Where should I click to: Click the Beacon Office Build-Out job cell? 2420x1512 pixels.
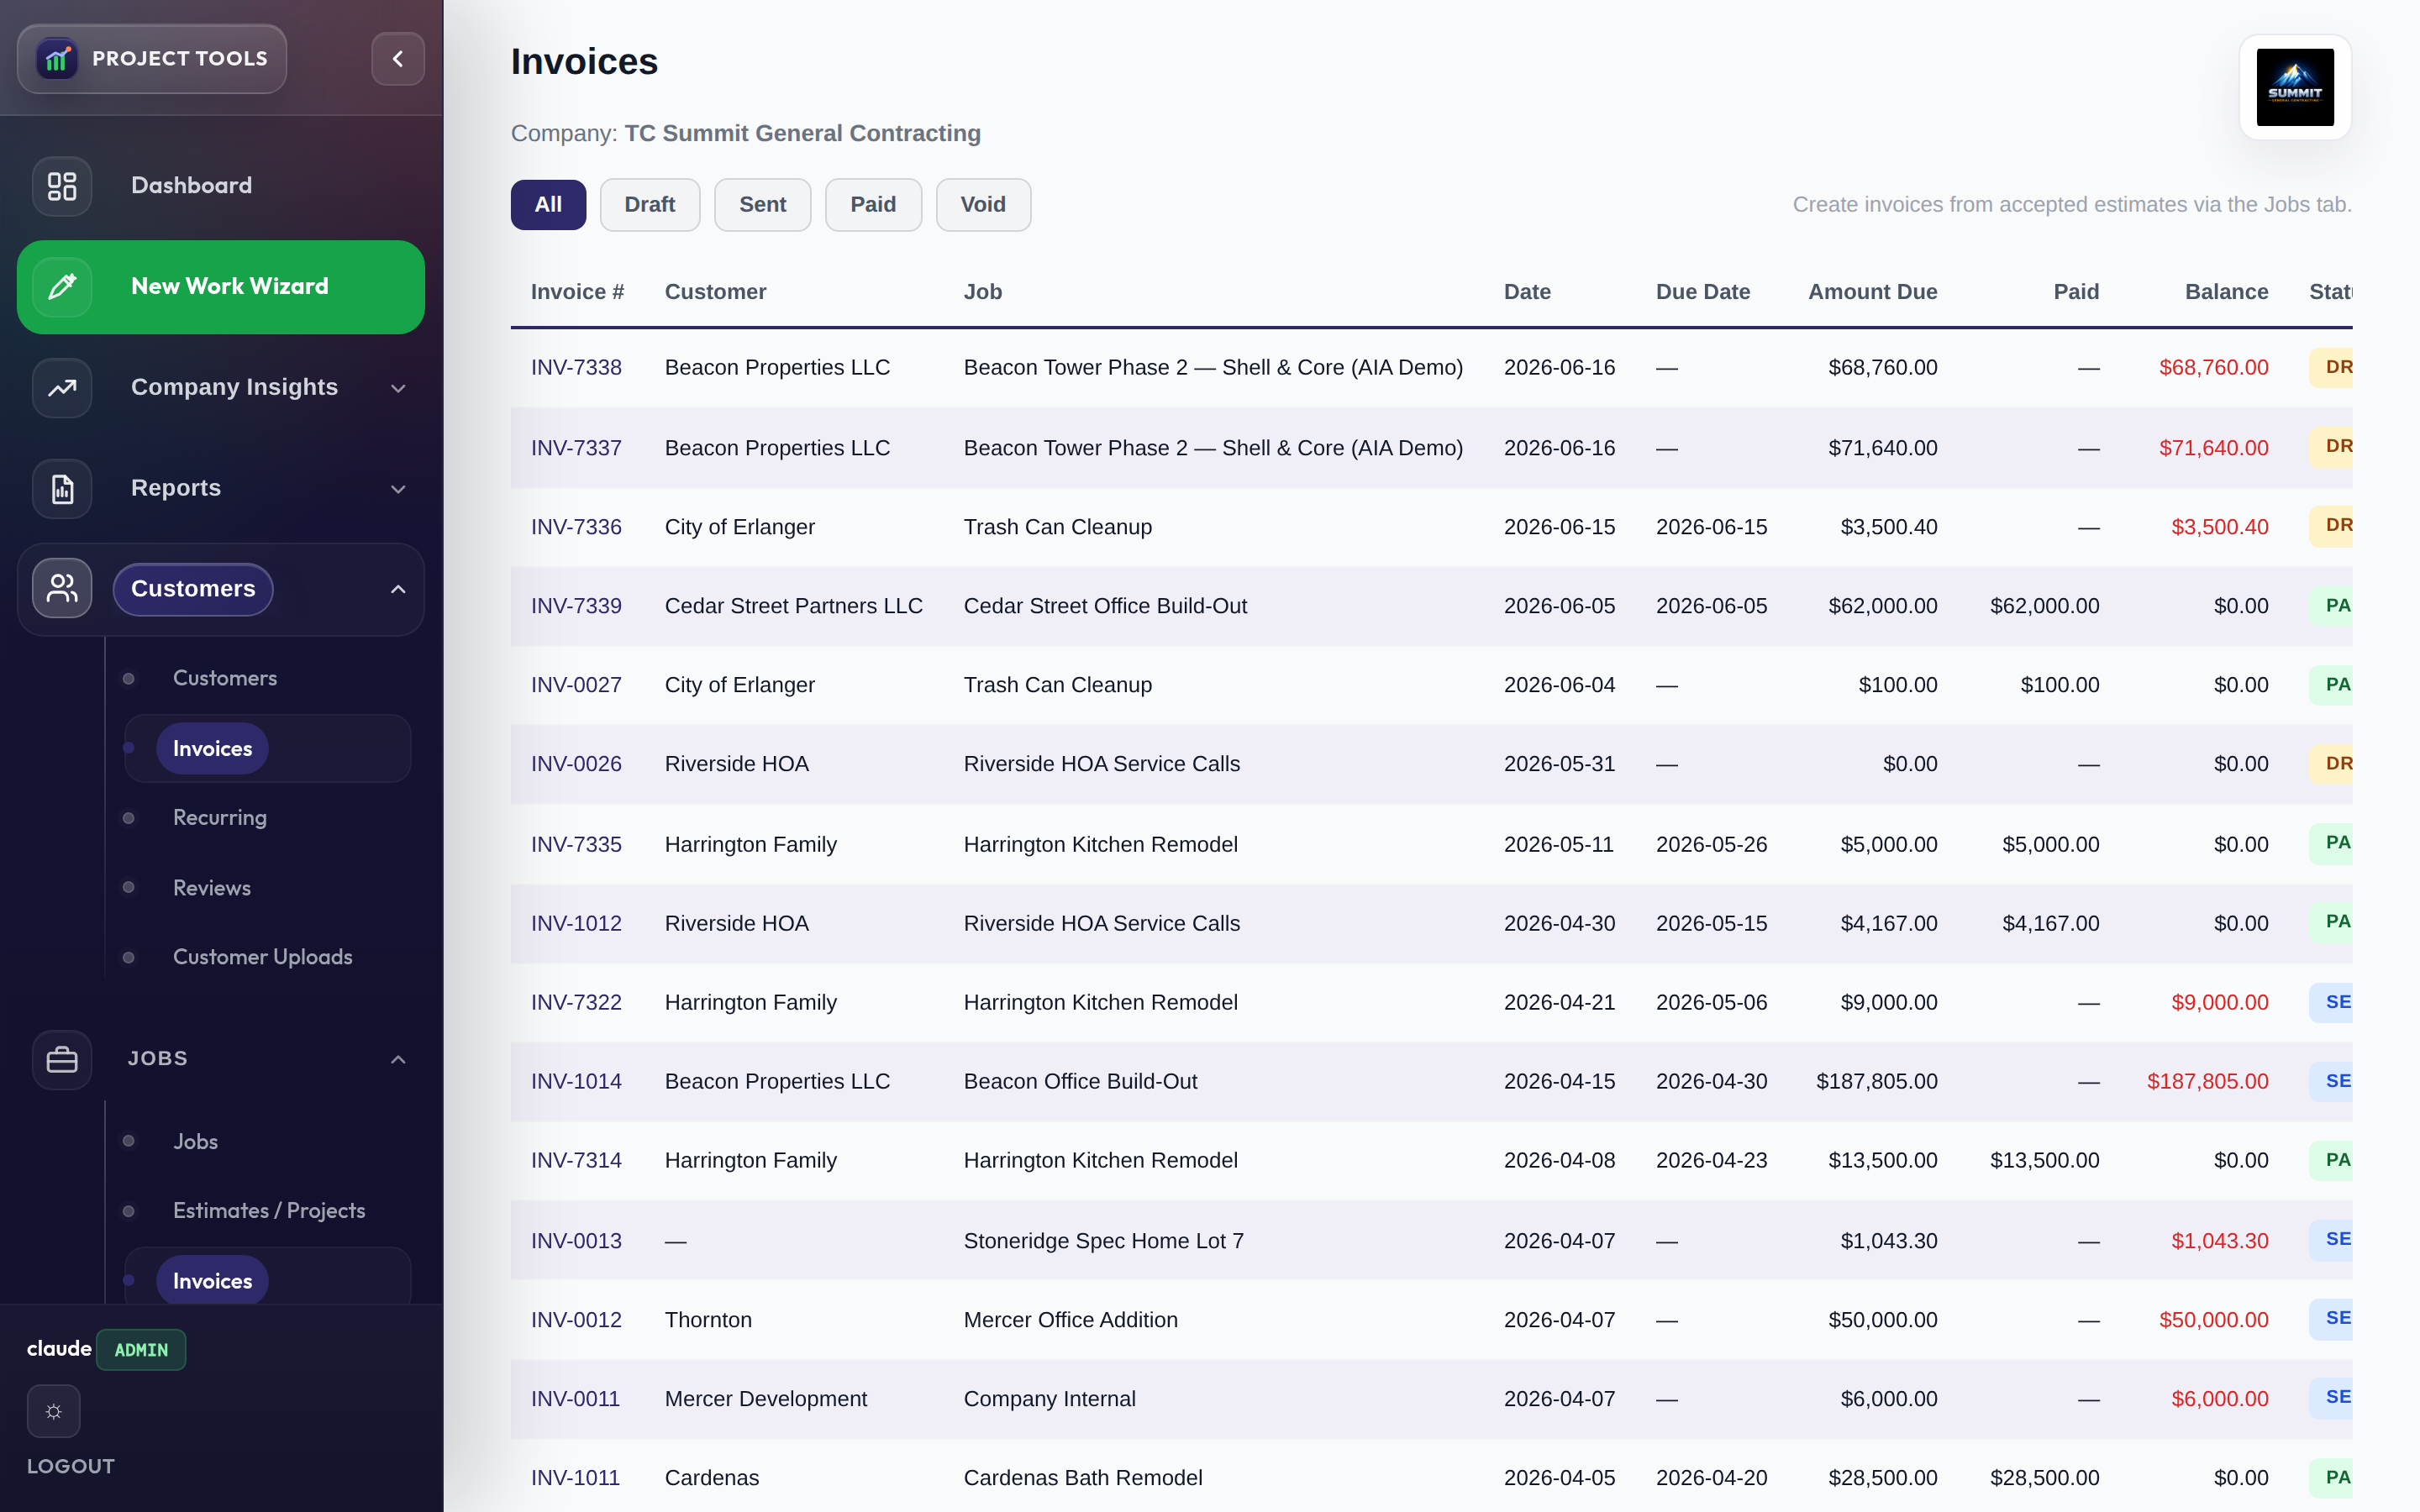coord(1080,1081)
